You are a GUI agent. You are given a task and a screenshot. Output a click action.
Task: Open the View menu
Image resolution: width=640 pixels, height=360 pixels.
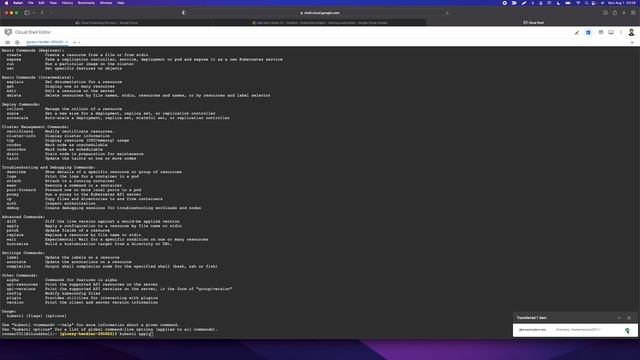pyautogui.click(x=53, y=3)
